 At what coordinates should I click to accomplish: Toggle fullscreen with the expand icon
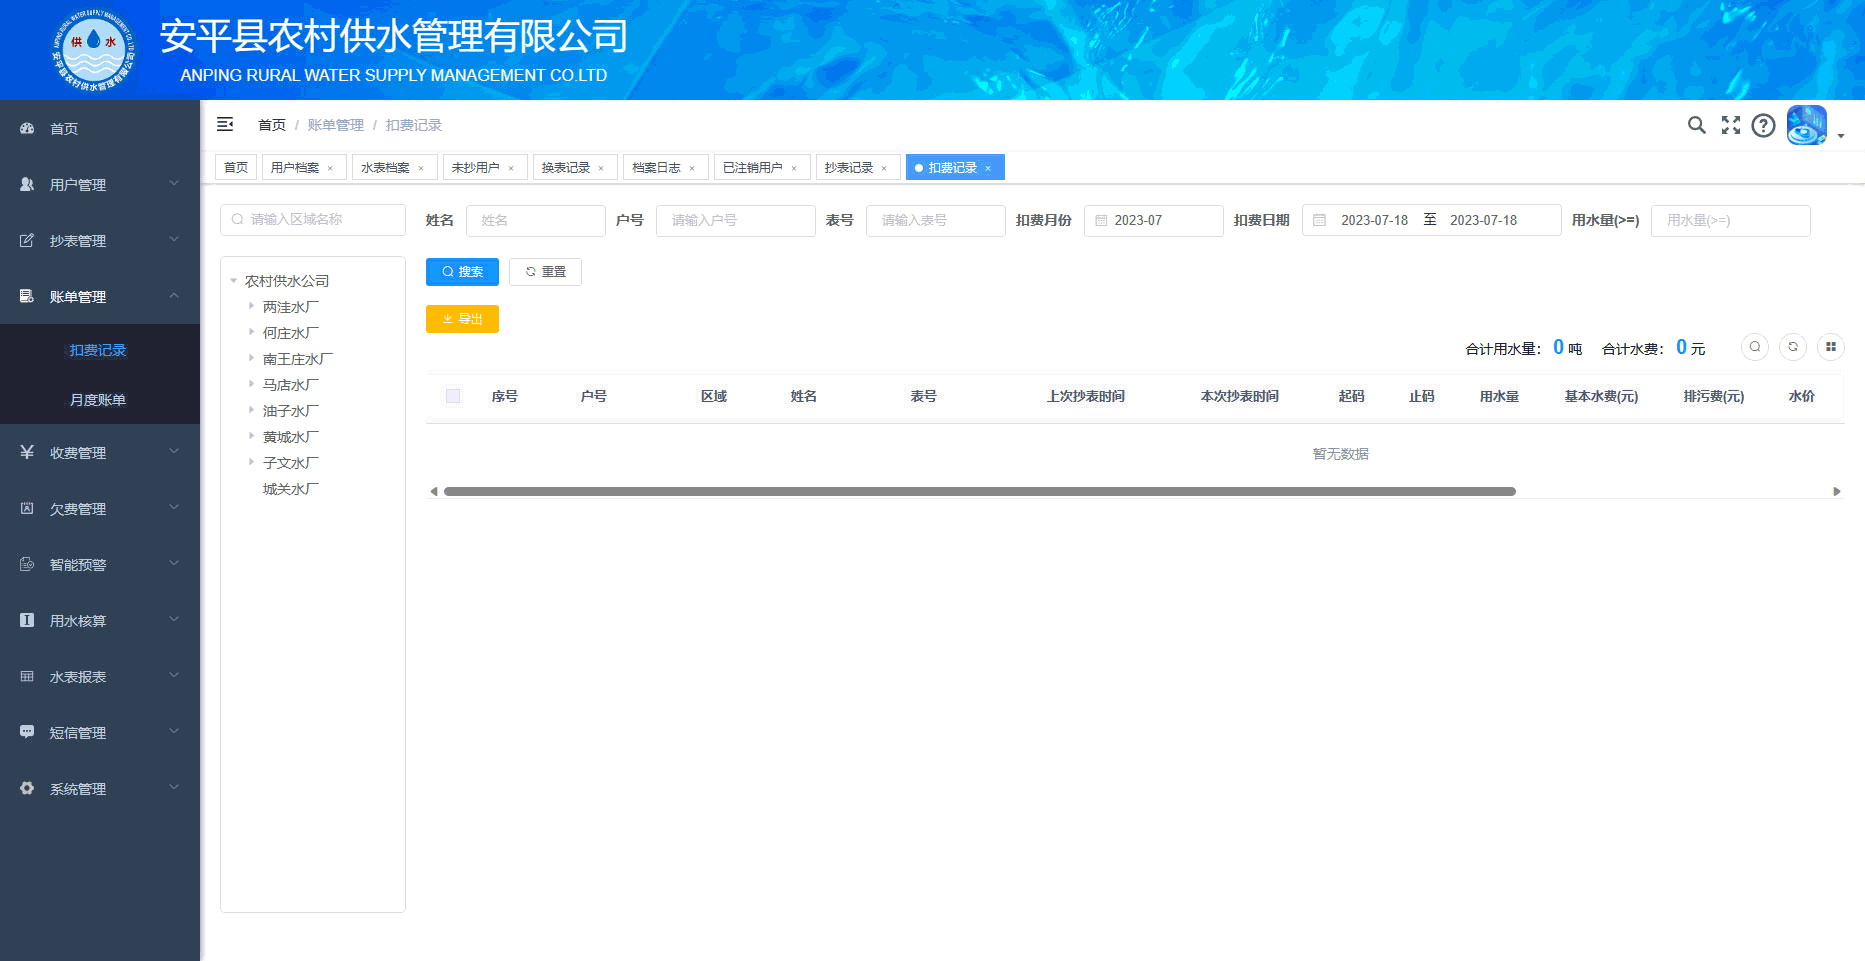coord(1730,125)
